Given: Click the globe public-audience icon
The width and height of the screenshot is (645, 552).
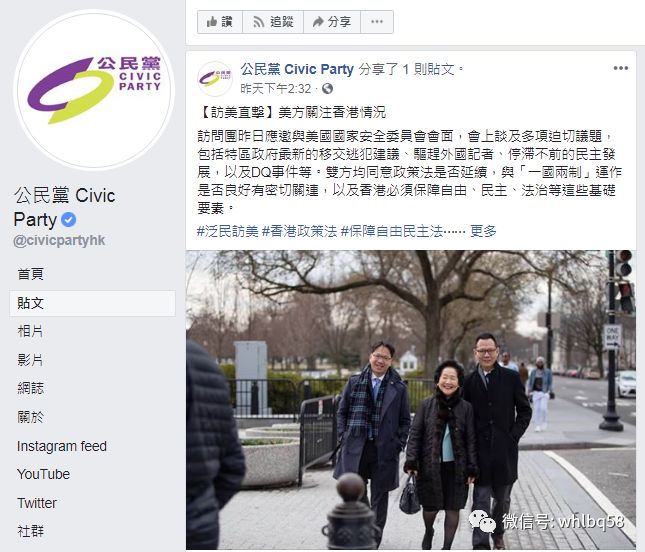Looking at the screenshot, I should point(327,88).
